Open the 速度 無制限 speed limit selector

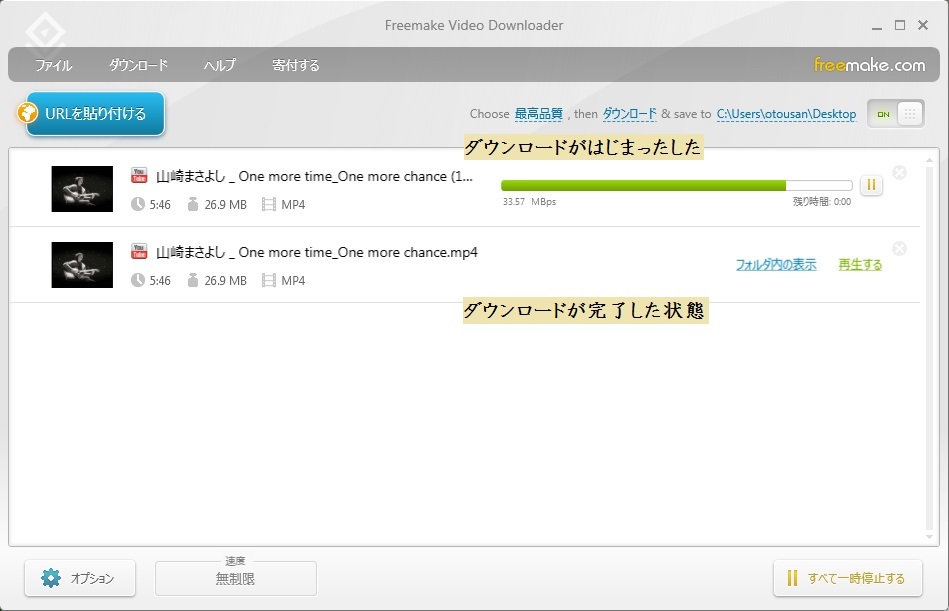pyautogui.click(x=235, y=578)
